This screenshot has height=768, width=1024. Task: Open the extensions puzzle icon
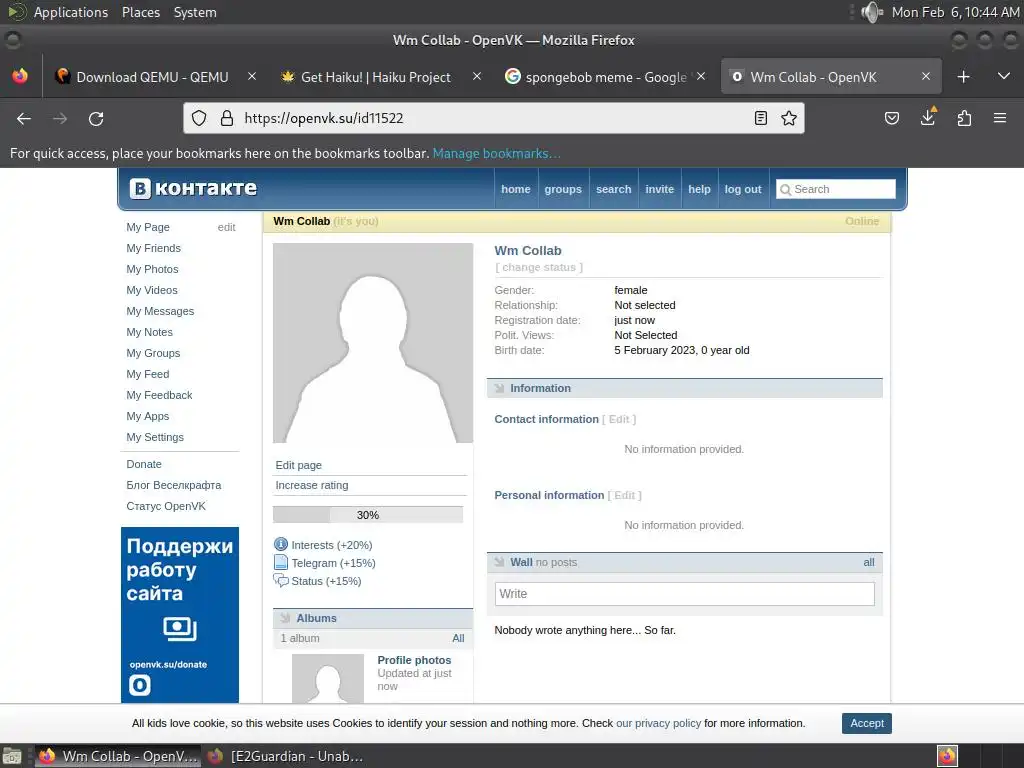[964, 118]
